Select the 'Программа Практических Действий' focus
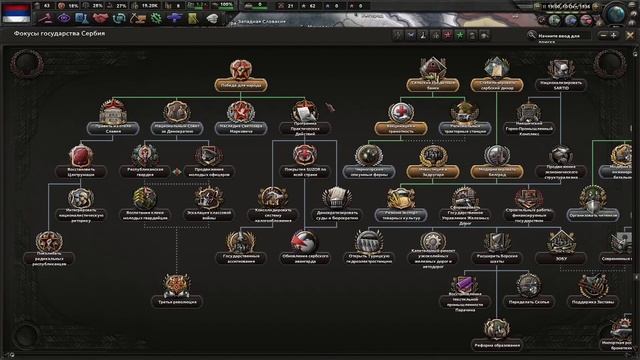 (305, 119)
